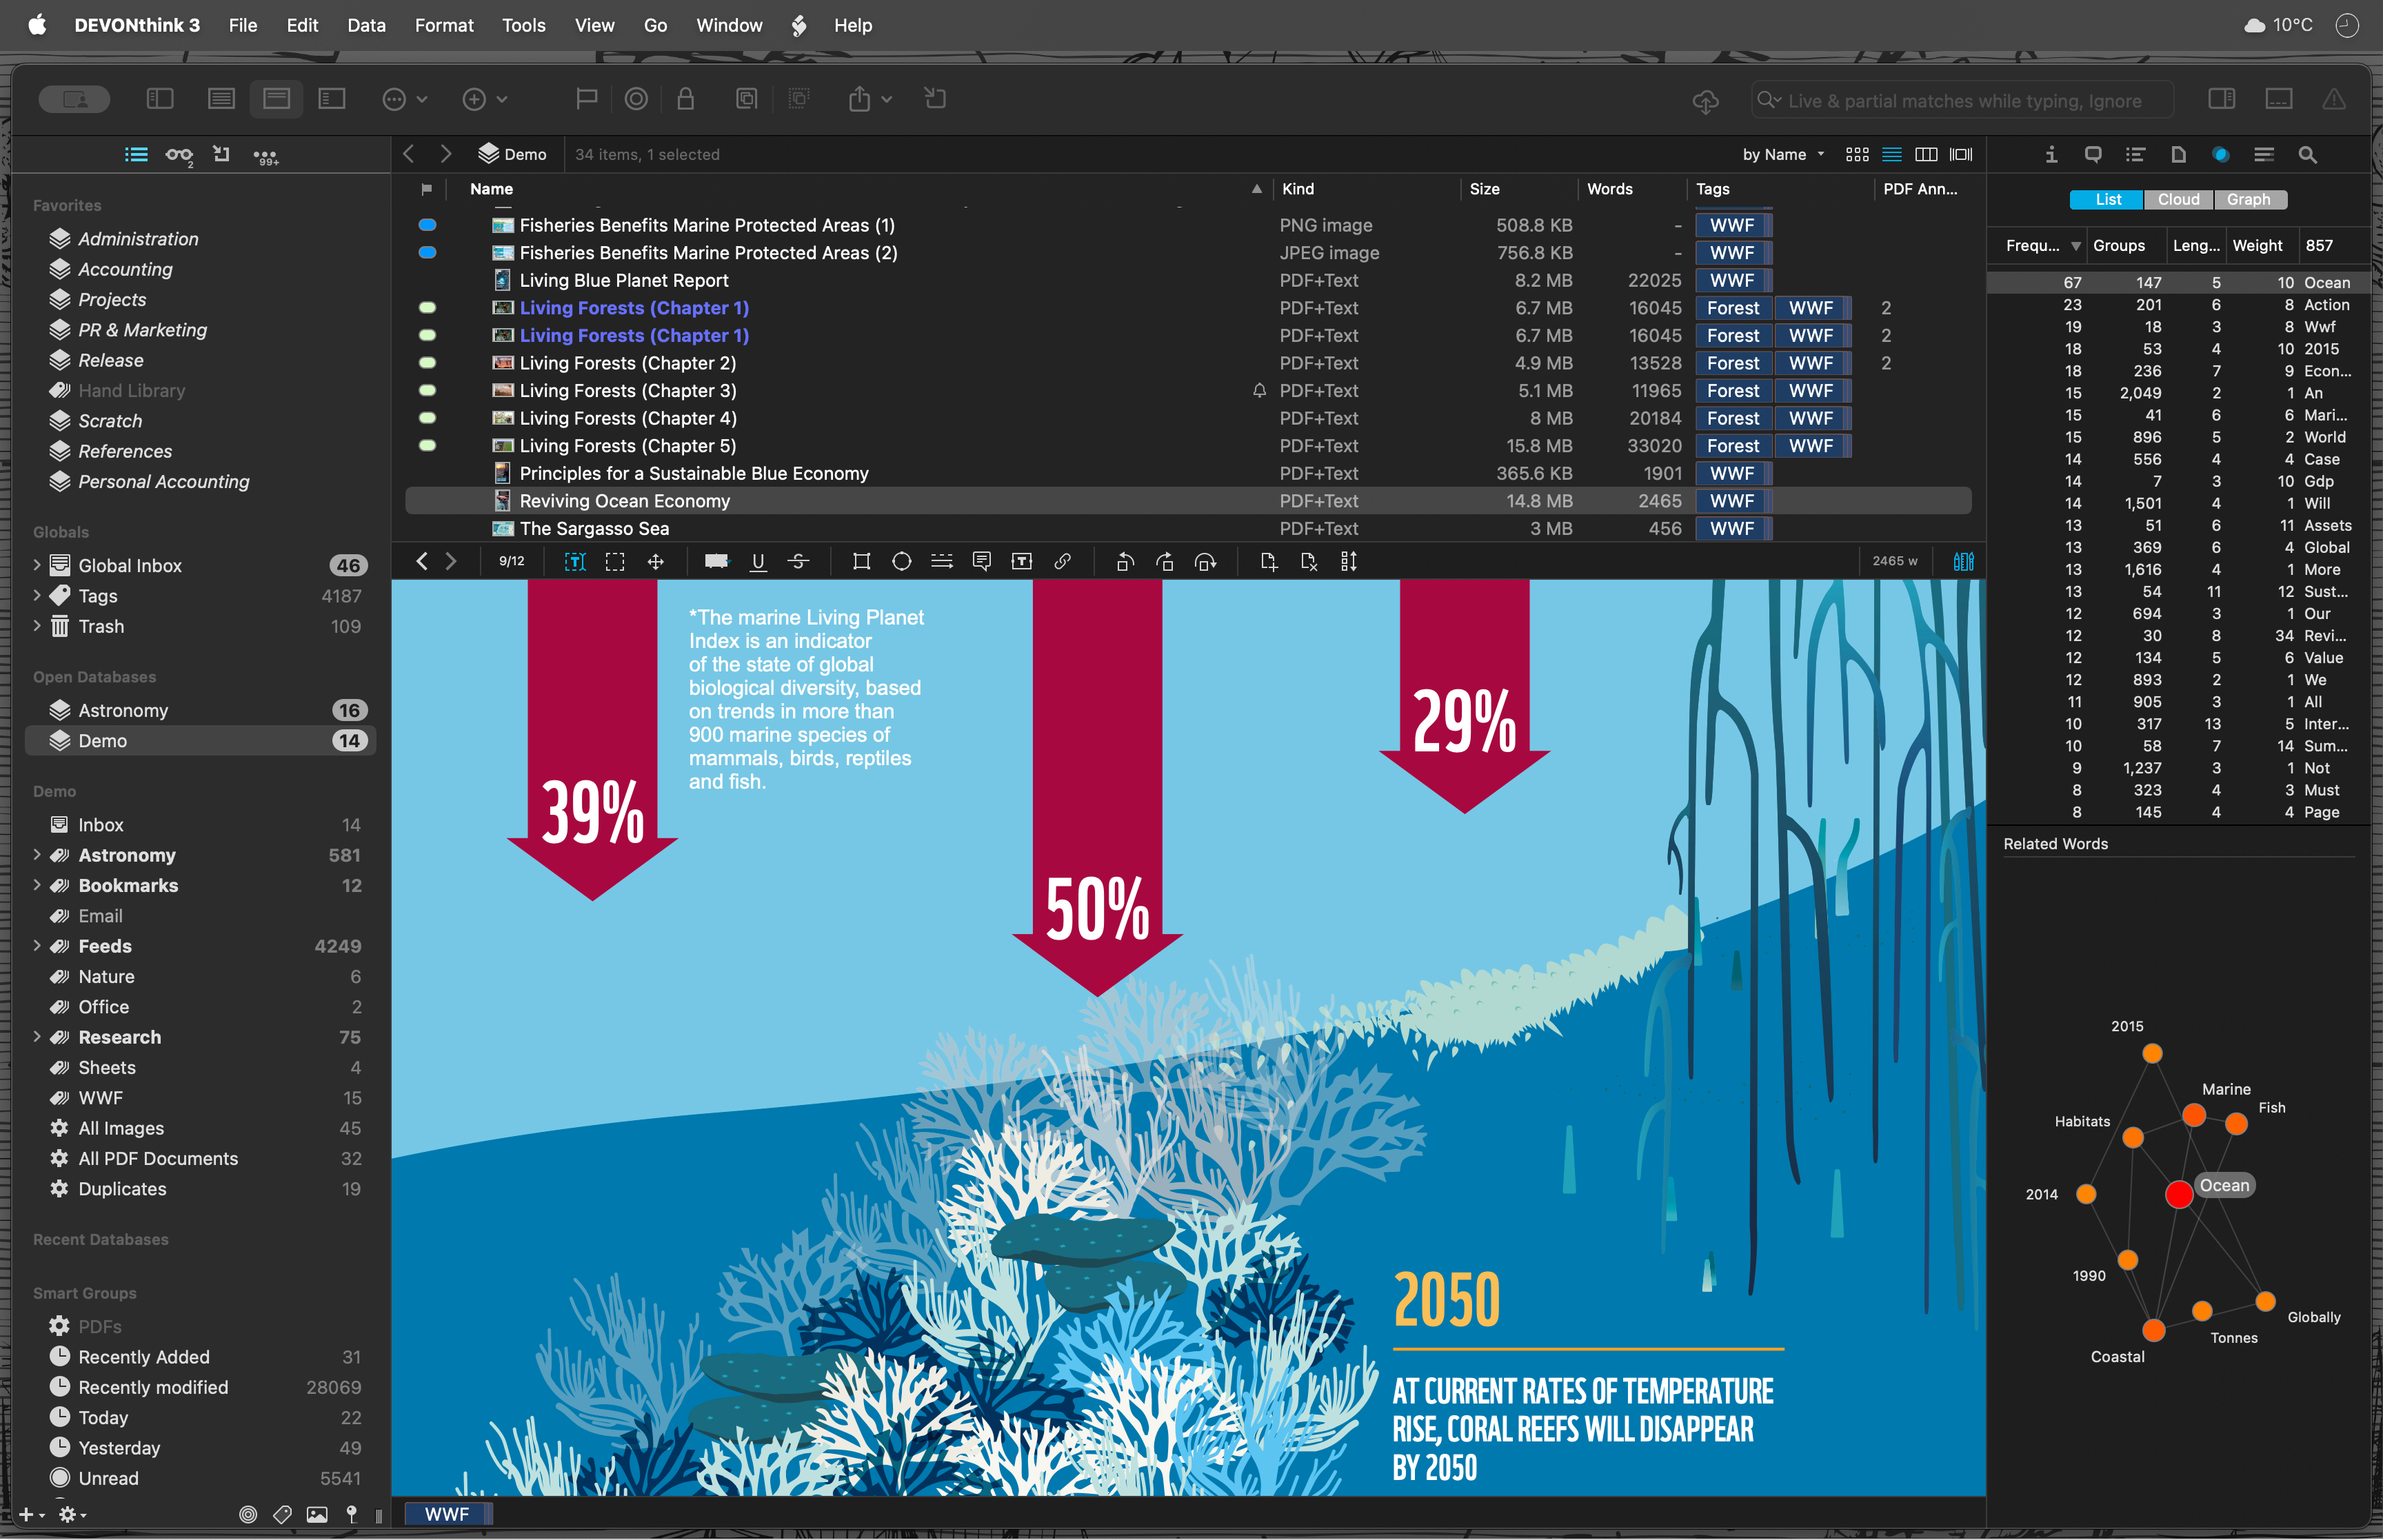
Task: Click the red Ocean node in graph
Action: (2178, 1194)
